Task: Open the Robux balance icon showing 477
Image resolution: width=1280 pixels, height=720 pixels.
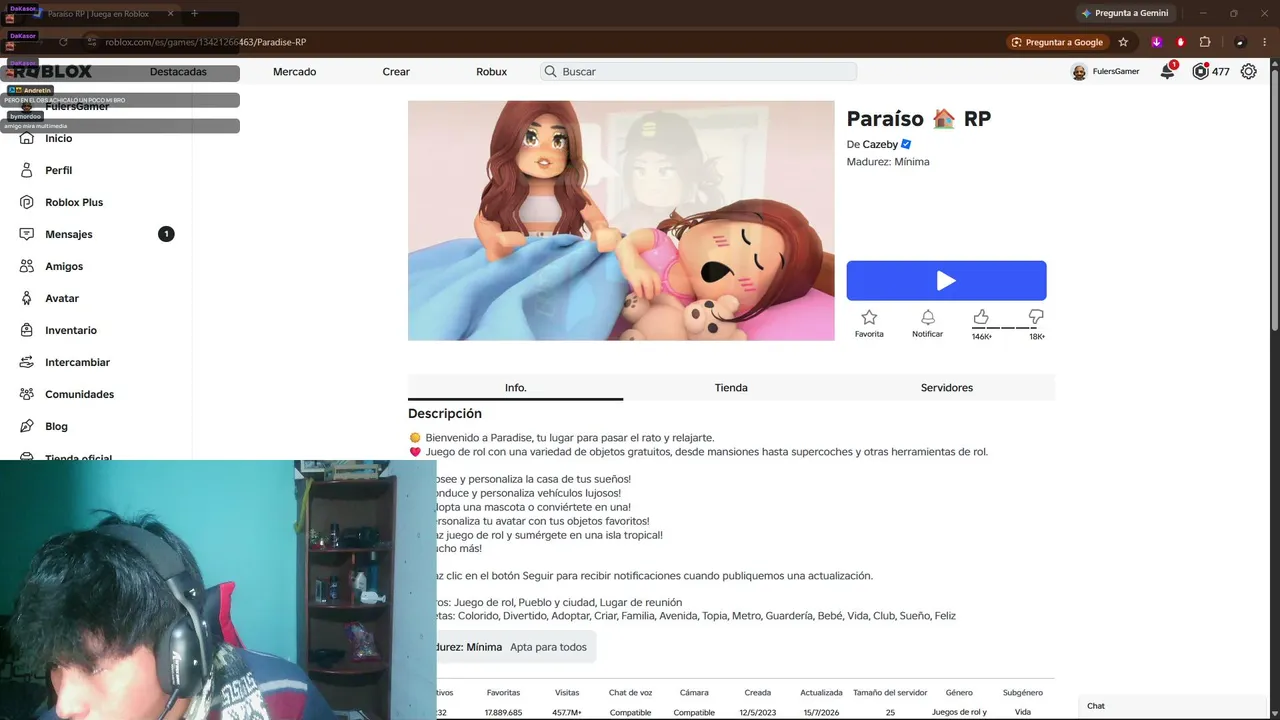Action: coord(1200,72)
